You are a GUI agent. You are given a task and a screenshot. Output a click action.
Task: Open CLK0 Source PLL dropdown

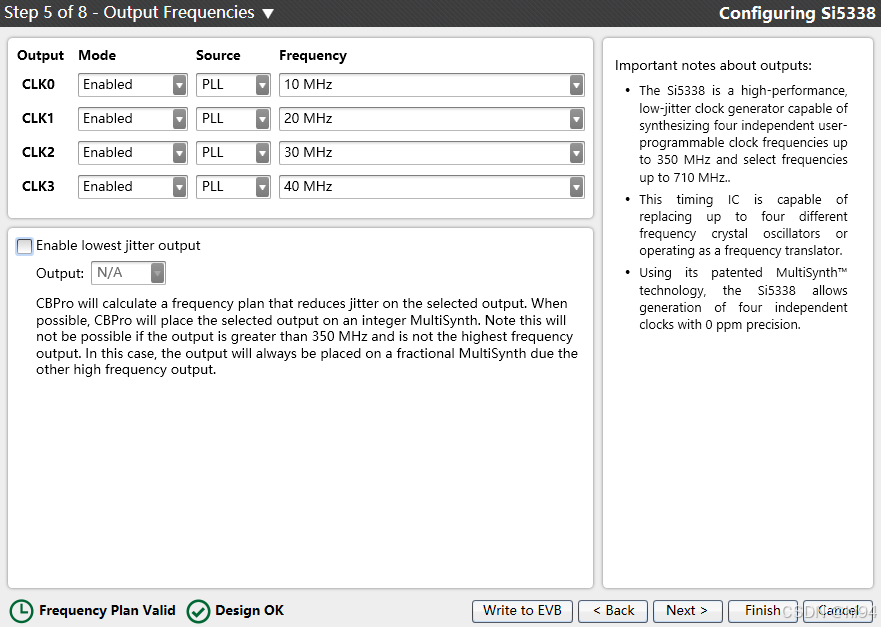[x=233, y=85]
